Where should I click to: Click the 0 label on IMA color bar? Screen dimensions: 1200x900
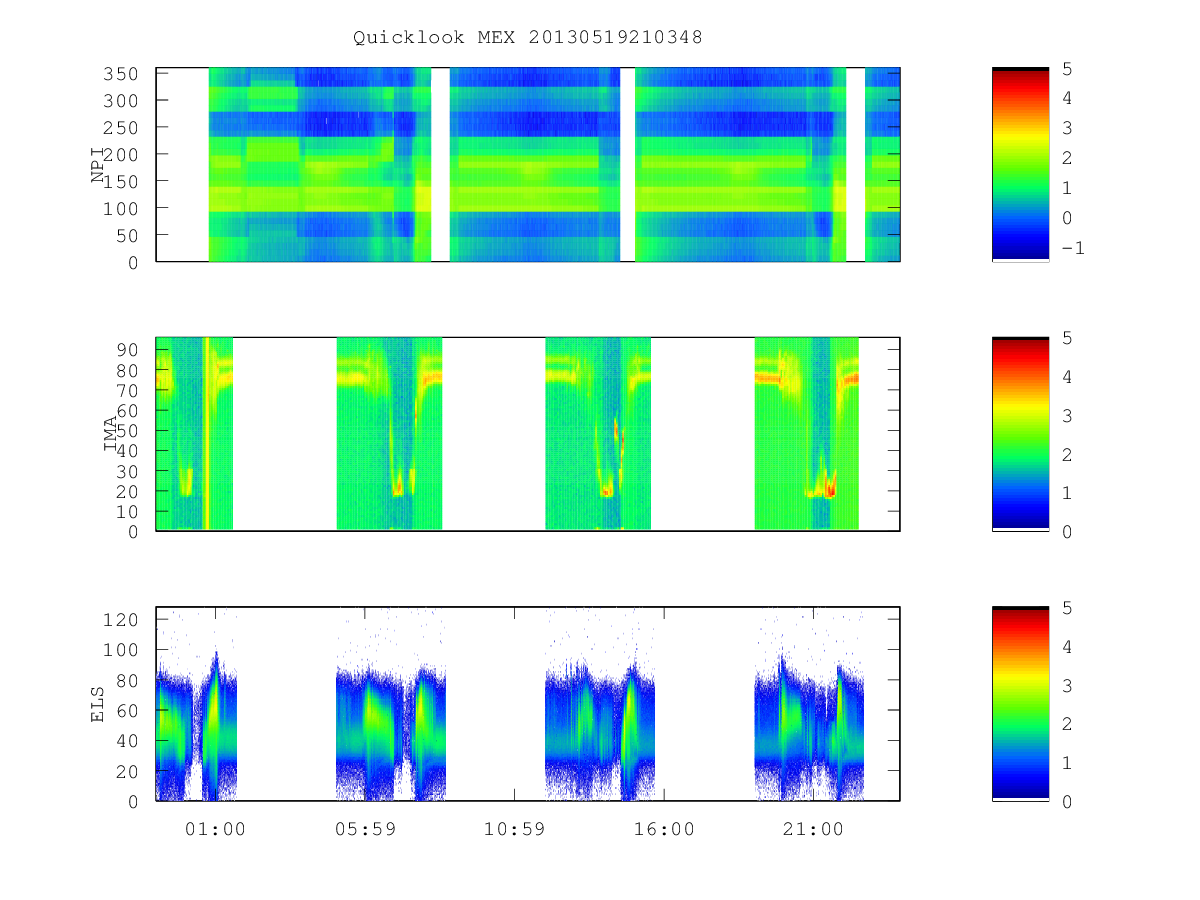[1067, 531]
